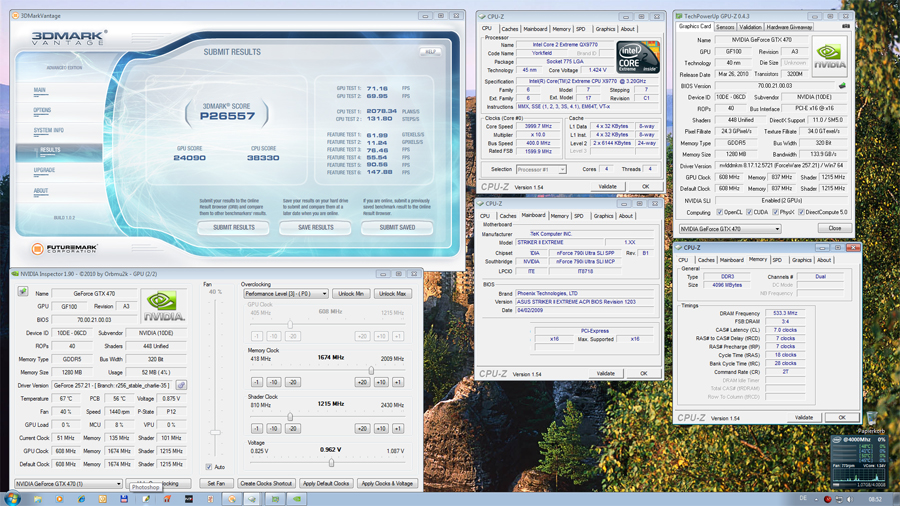Select Graphics tab in Memory CPU-Z window
Screen dimensions: 900x506
click(801, 260)
